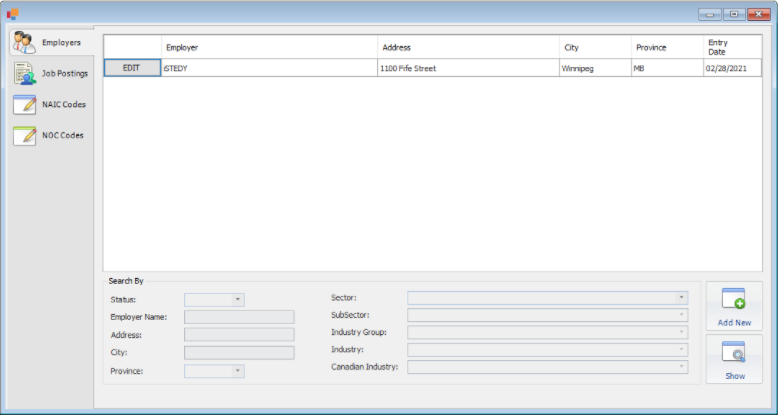The height and width of the screenshot is (415, 779).
Task: Sort by Address column header
Action: (x=468, y=47)
